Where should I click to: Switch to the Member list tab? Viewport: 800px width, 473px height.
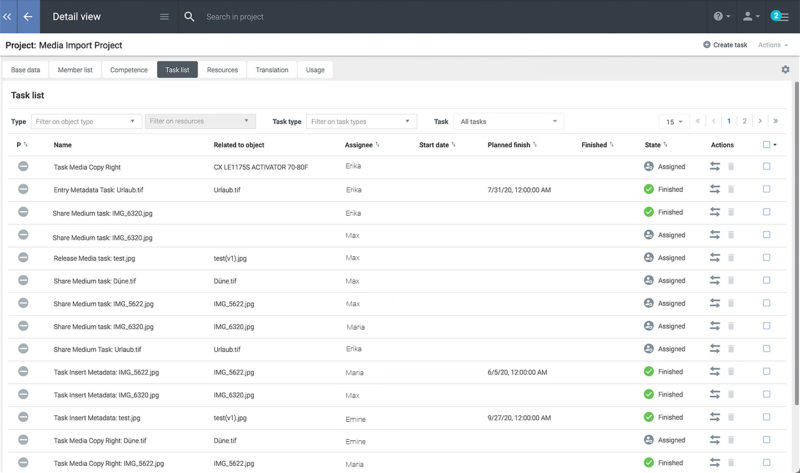75,70
